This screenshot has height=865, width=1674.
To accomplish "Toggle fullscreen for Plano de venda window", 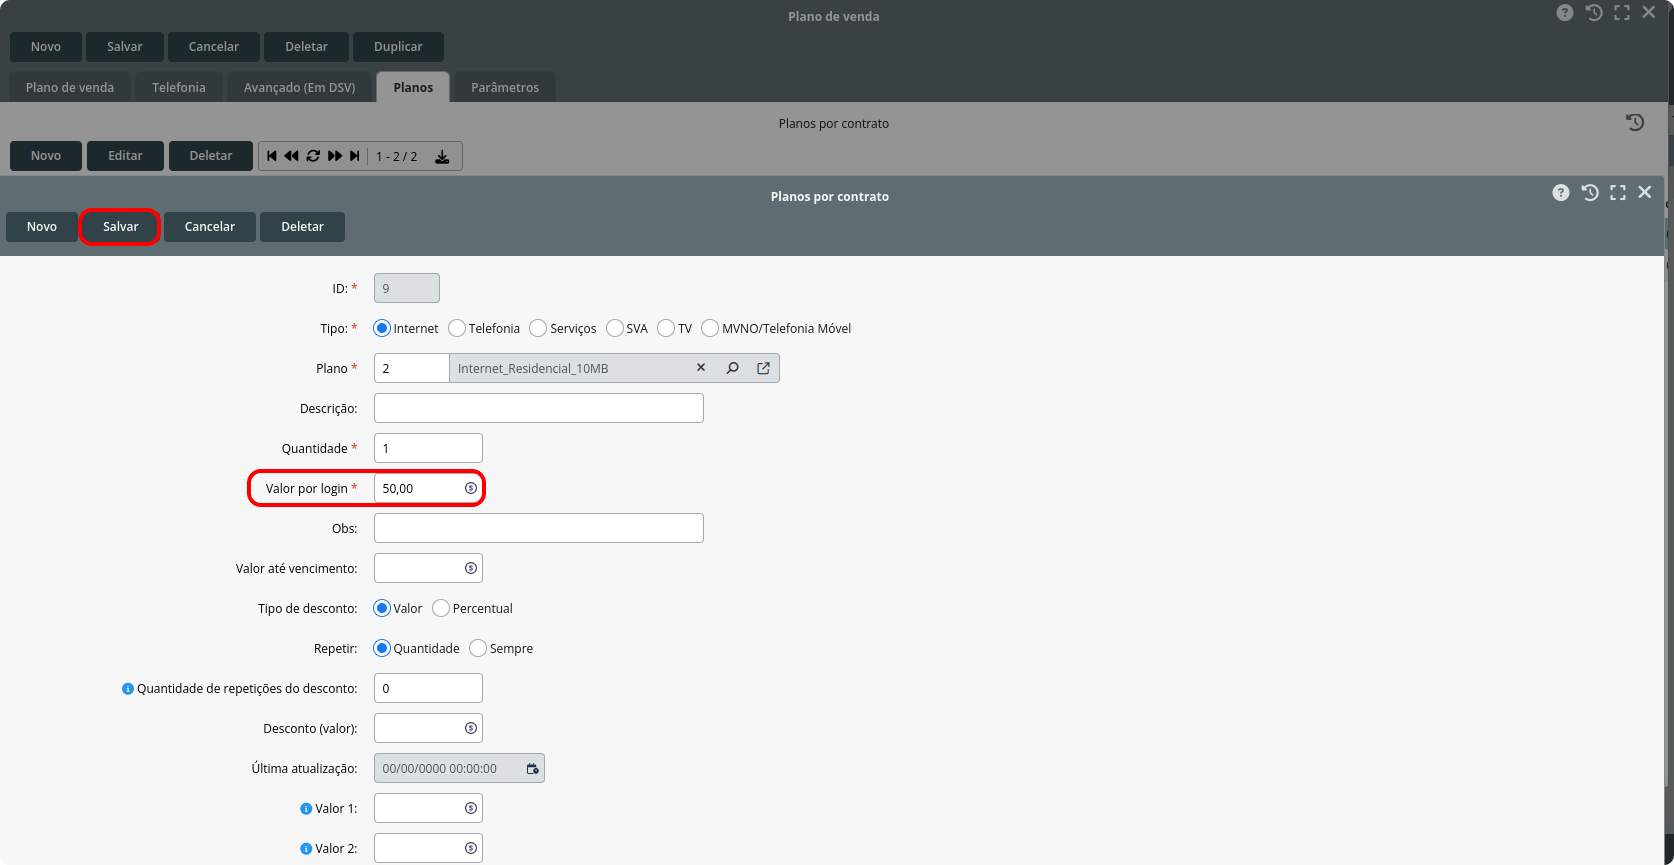I will (1622, 13).
